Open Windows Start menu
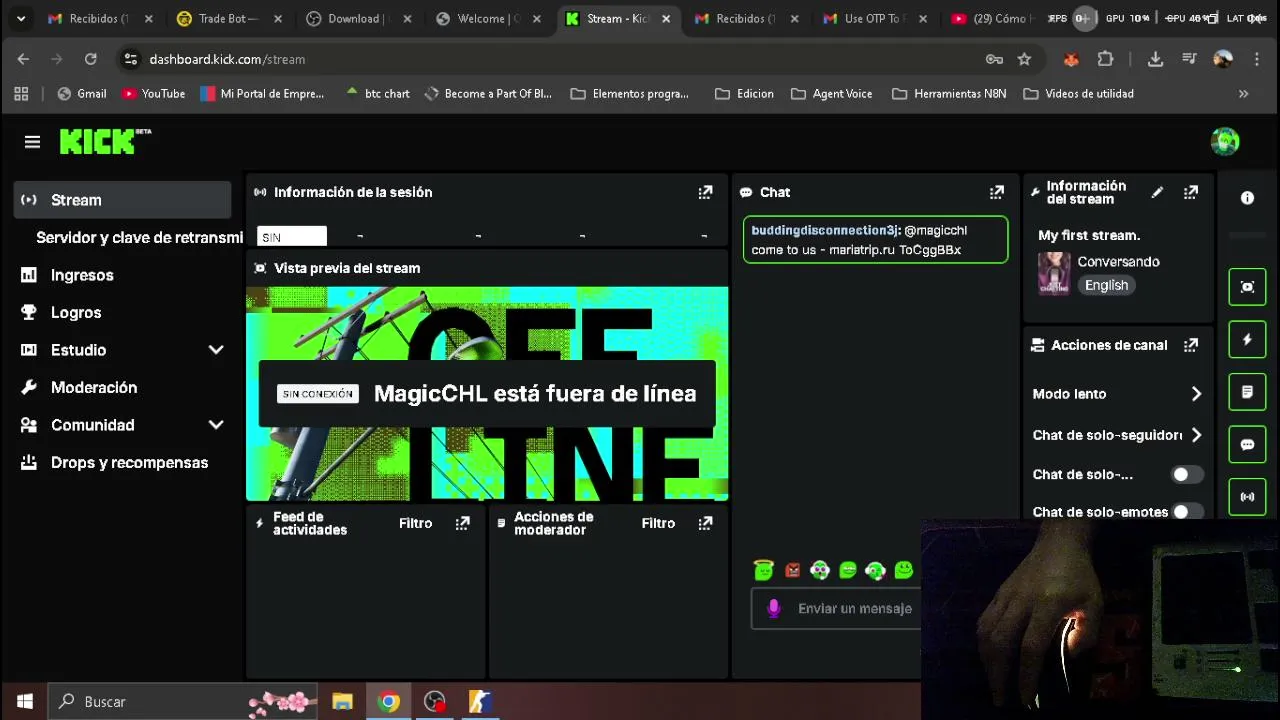 coord(24,702)
